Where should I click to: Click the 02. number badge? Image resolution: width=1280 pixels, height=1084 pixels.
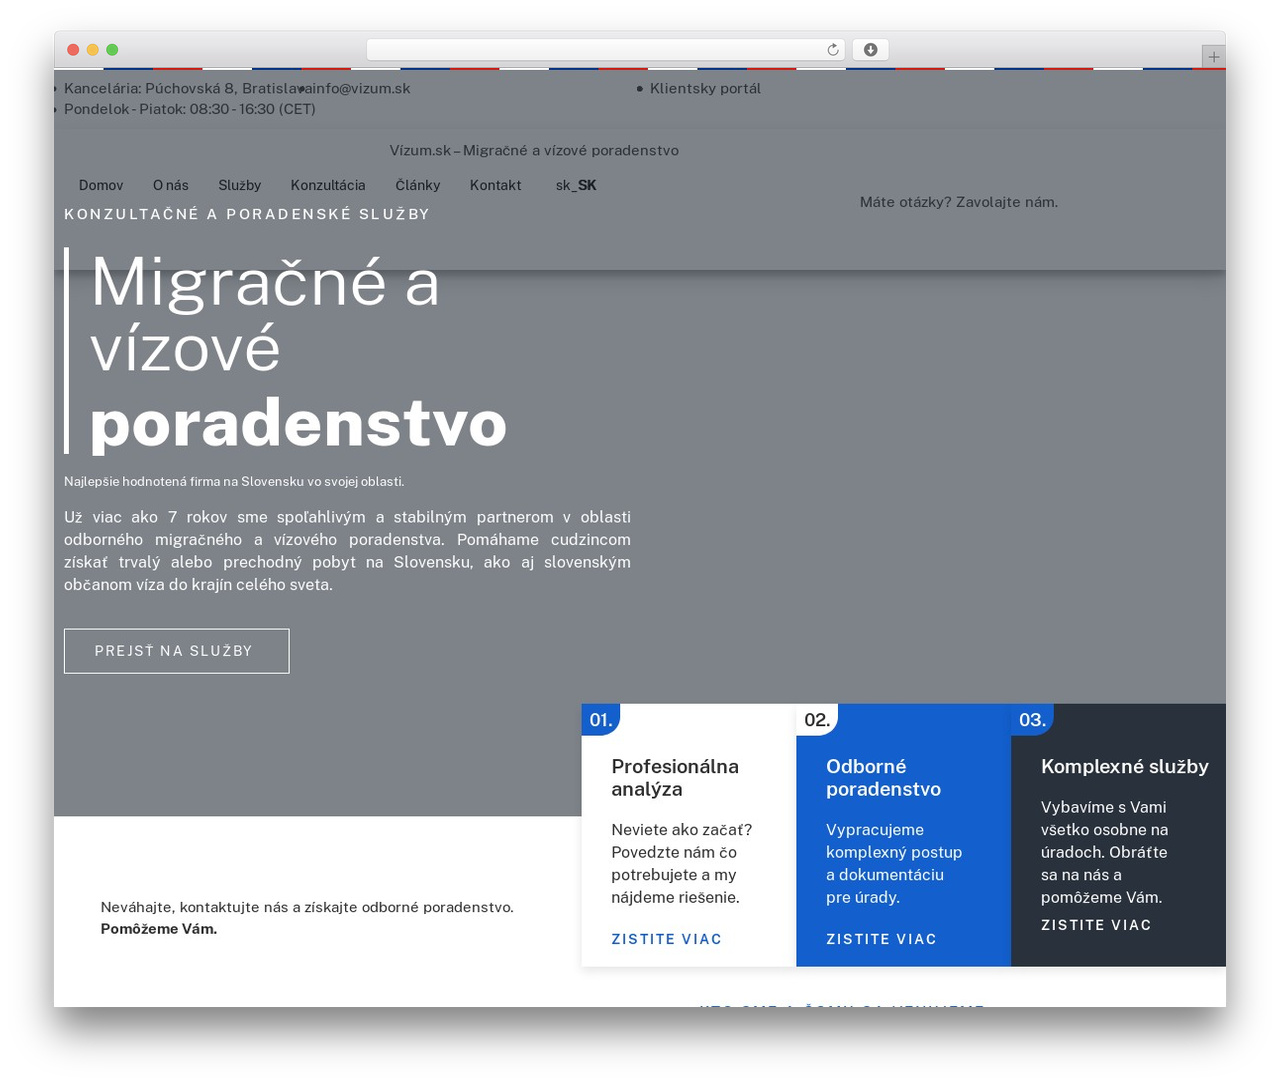[817, 720]
